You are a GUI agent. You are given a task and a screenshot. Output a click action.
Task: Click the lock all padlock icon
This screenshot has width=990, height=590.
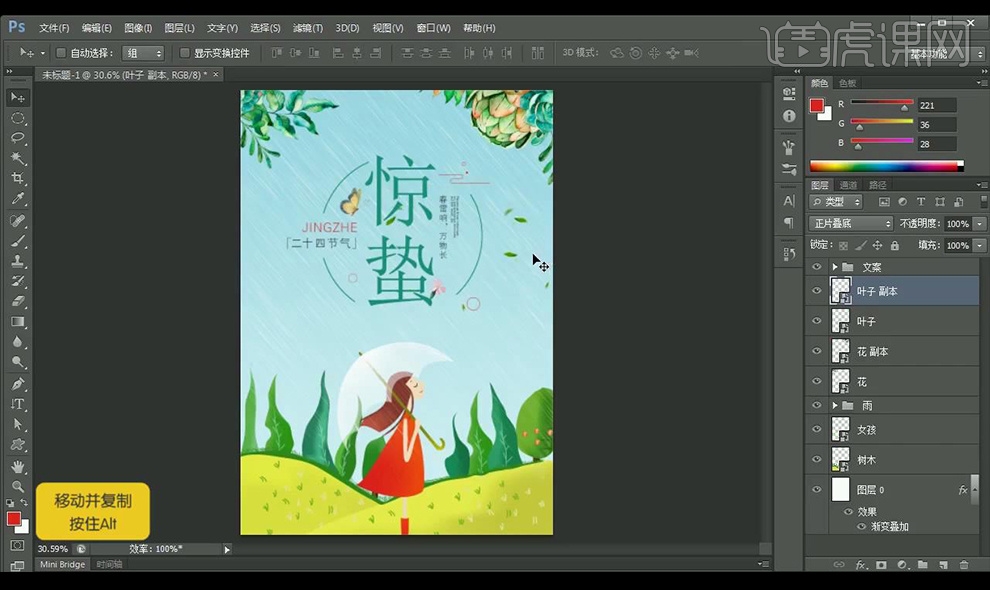tap(894, 246)
